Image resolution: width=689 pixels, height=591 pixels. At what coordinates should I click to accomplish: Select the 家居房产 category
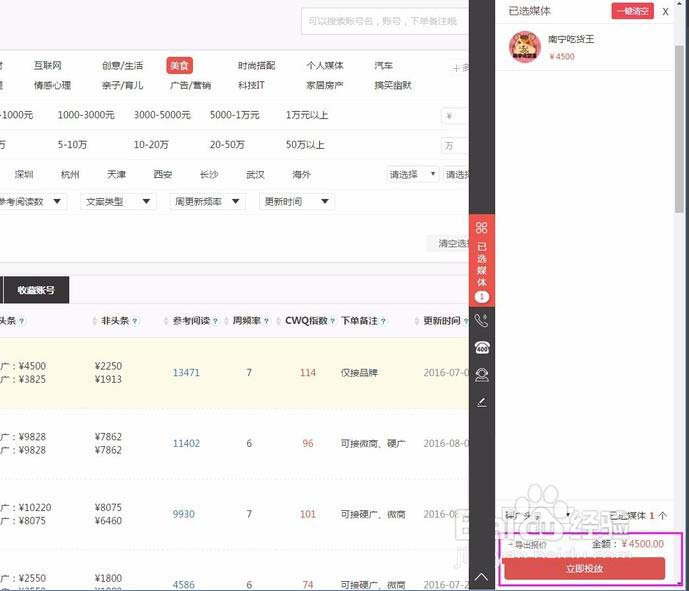tap(325, 85)
